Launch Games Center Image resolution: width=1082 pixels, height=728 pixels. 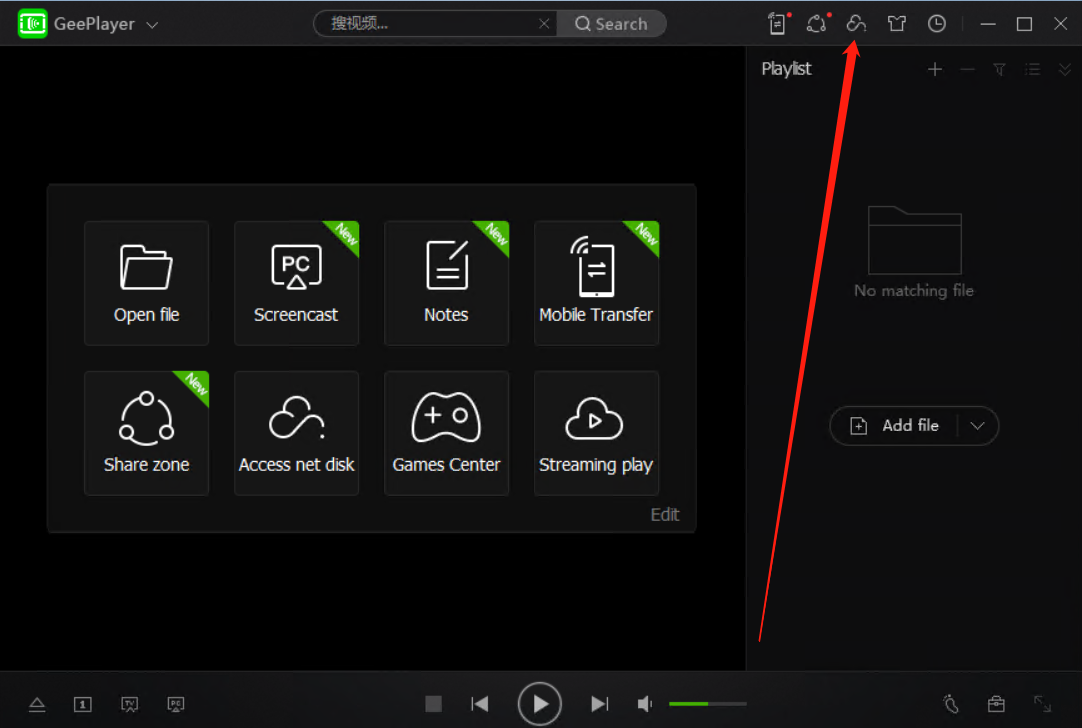446,433
